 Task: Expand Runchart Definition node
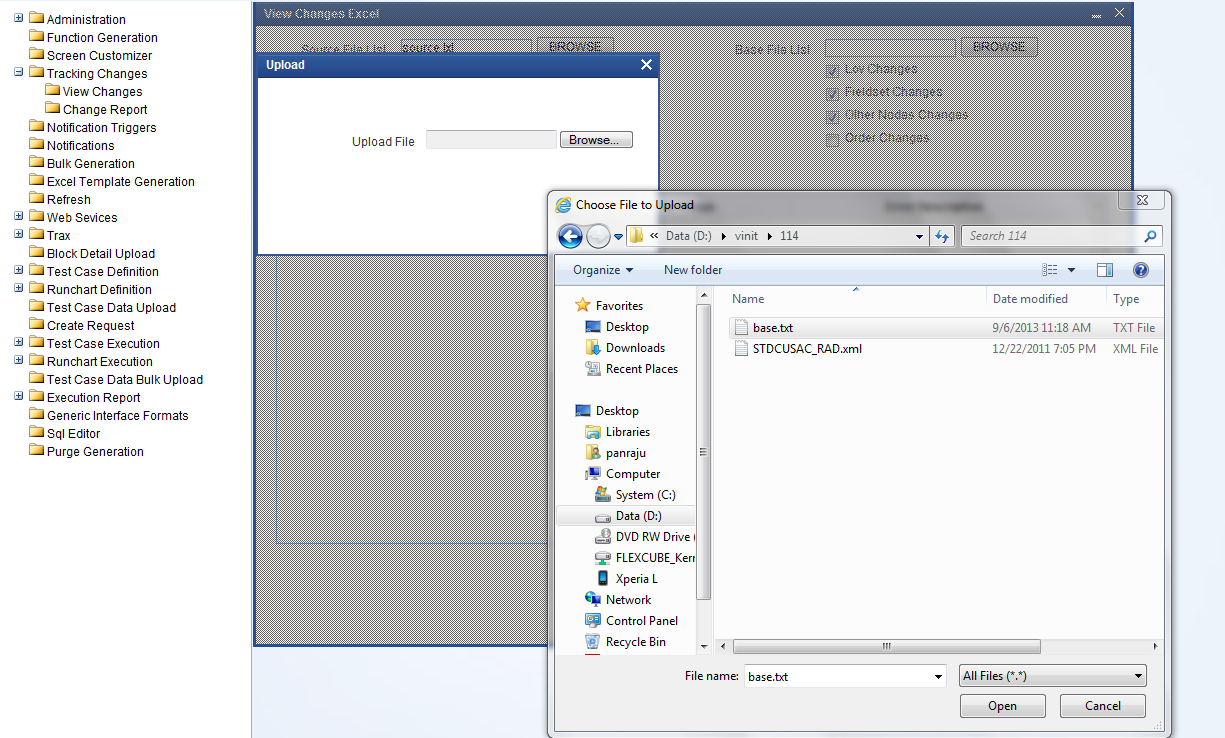coord(19,289)
